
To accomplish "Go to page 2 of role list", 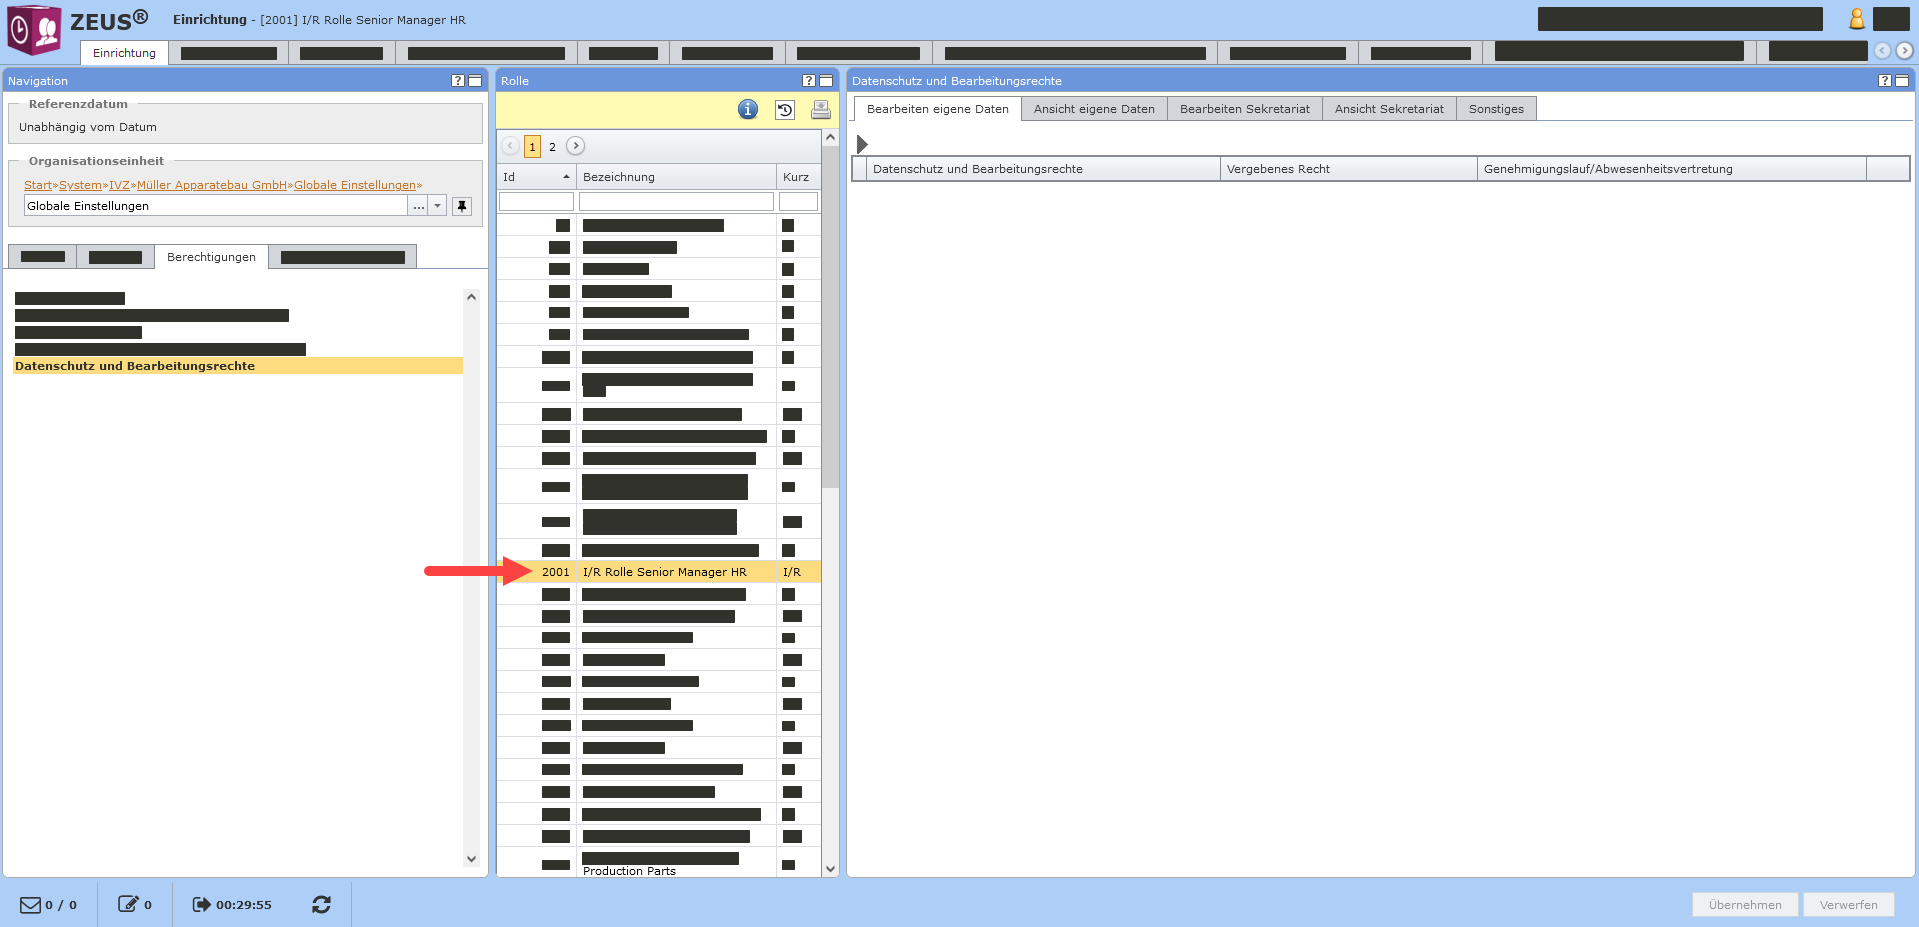I will click(x=552, y=147).
